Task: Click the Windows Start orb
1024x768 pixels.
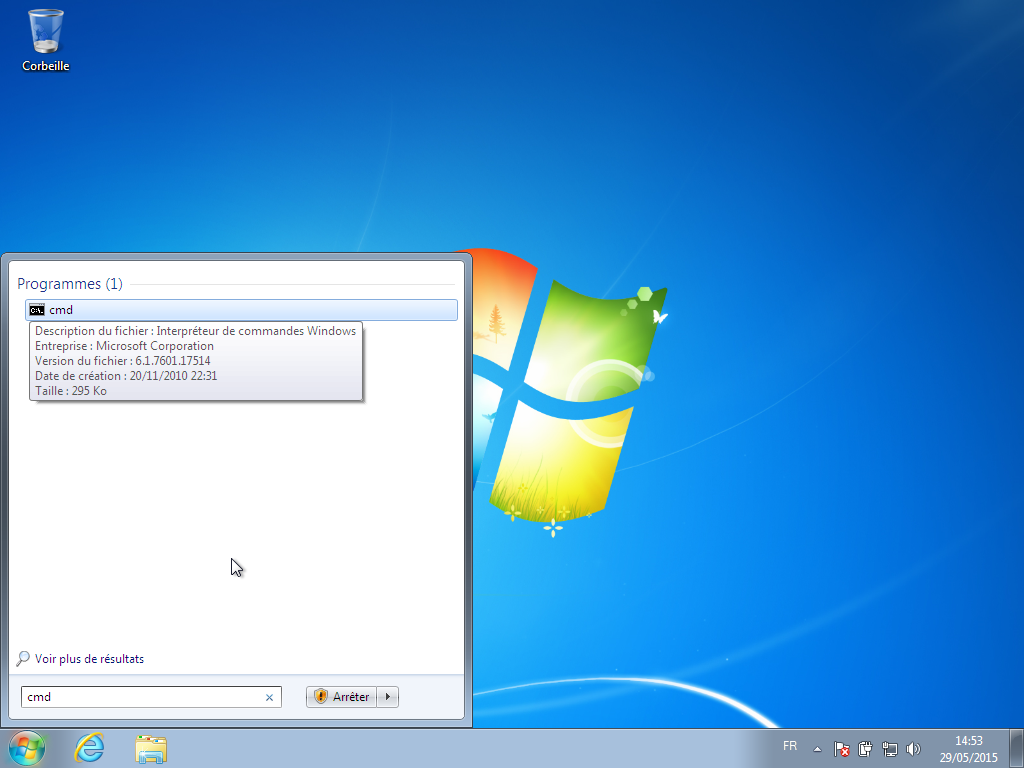Action: point(27,748)
